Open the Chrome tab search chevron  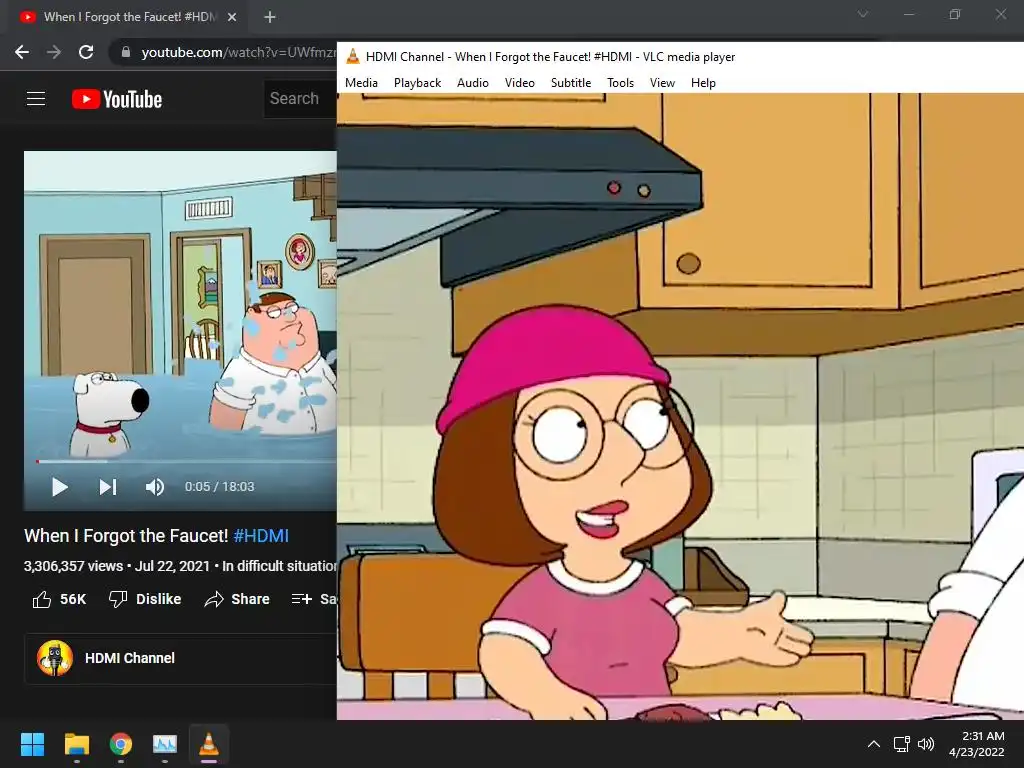(x=863, y=14)
